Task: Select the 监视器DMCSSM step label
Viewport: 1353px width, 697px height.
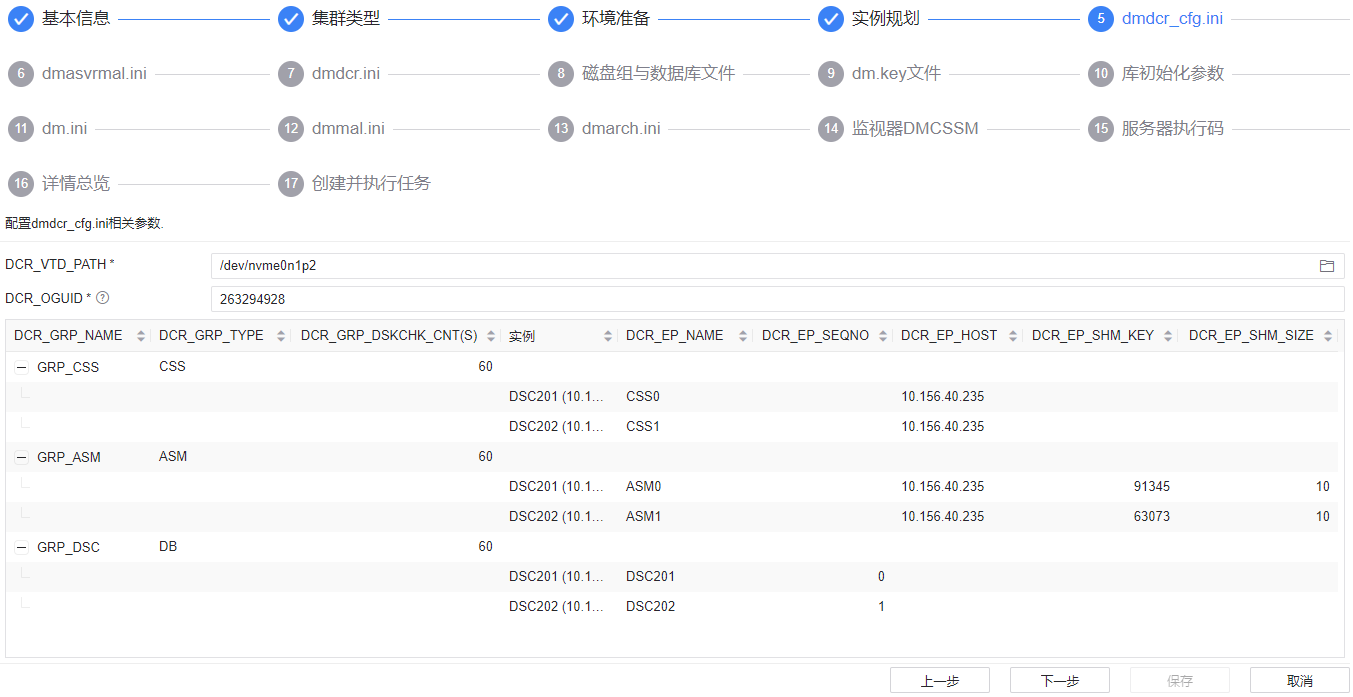Action: tap(915, 129)
